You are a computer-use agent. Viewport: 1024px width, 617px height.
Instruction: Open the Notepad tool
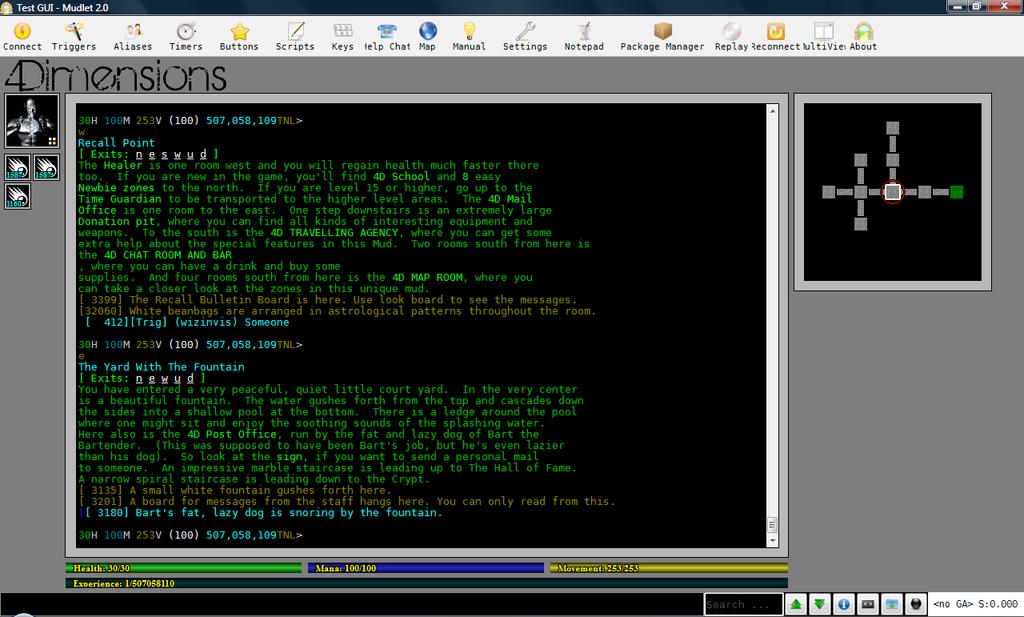[584, 37]
